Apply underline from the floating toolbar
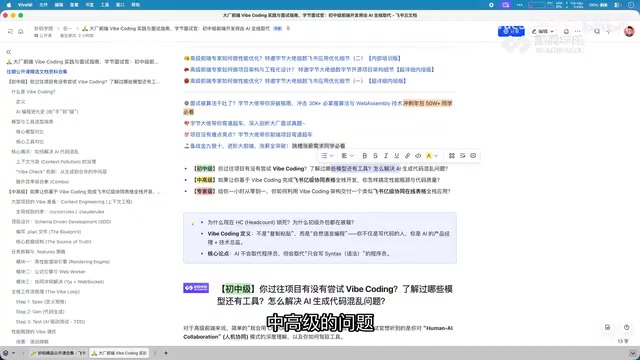Viewport: 640px width, 360px height. tap(396, 156)
